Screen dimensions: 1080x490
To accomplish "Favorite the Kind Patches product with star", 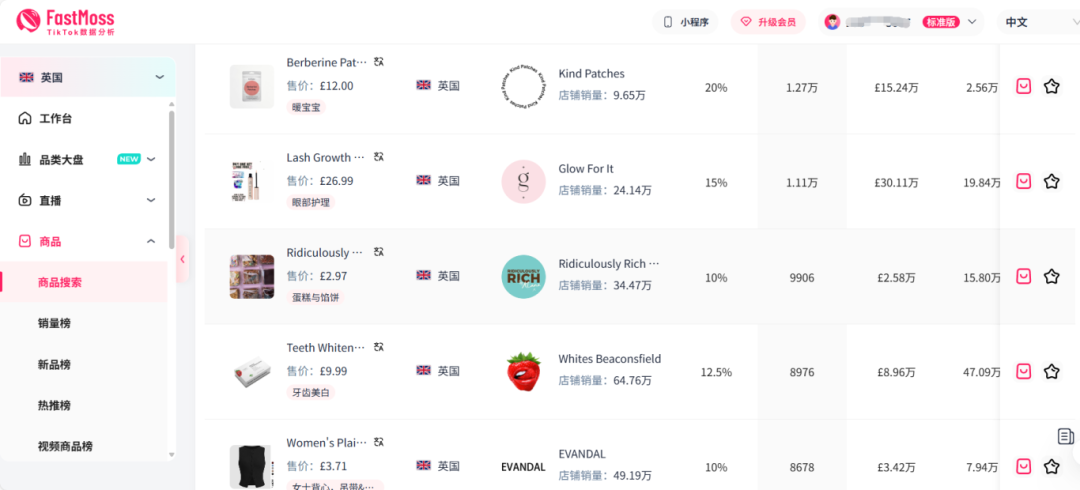I will [1051, 87].
